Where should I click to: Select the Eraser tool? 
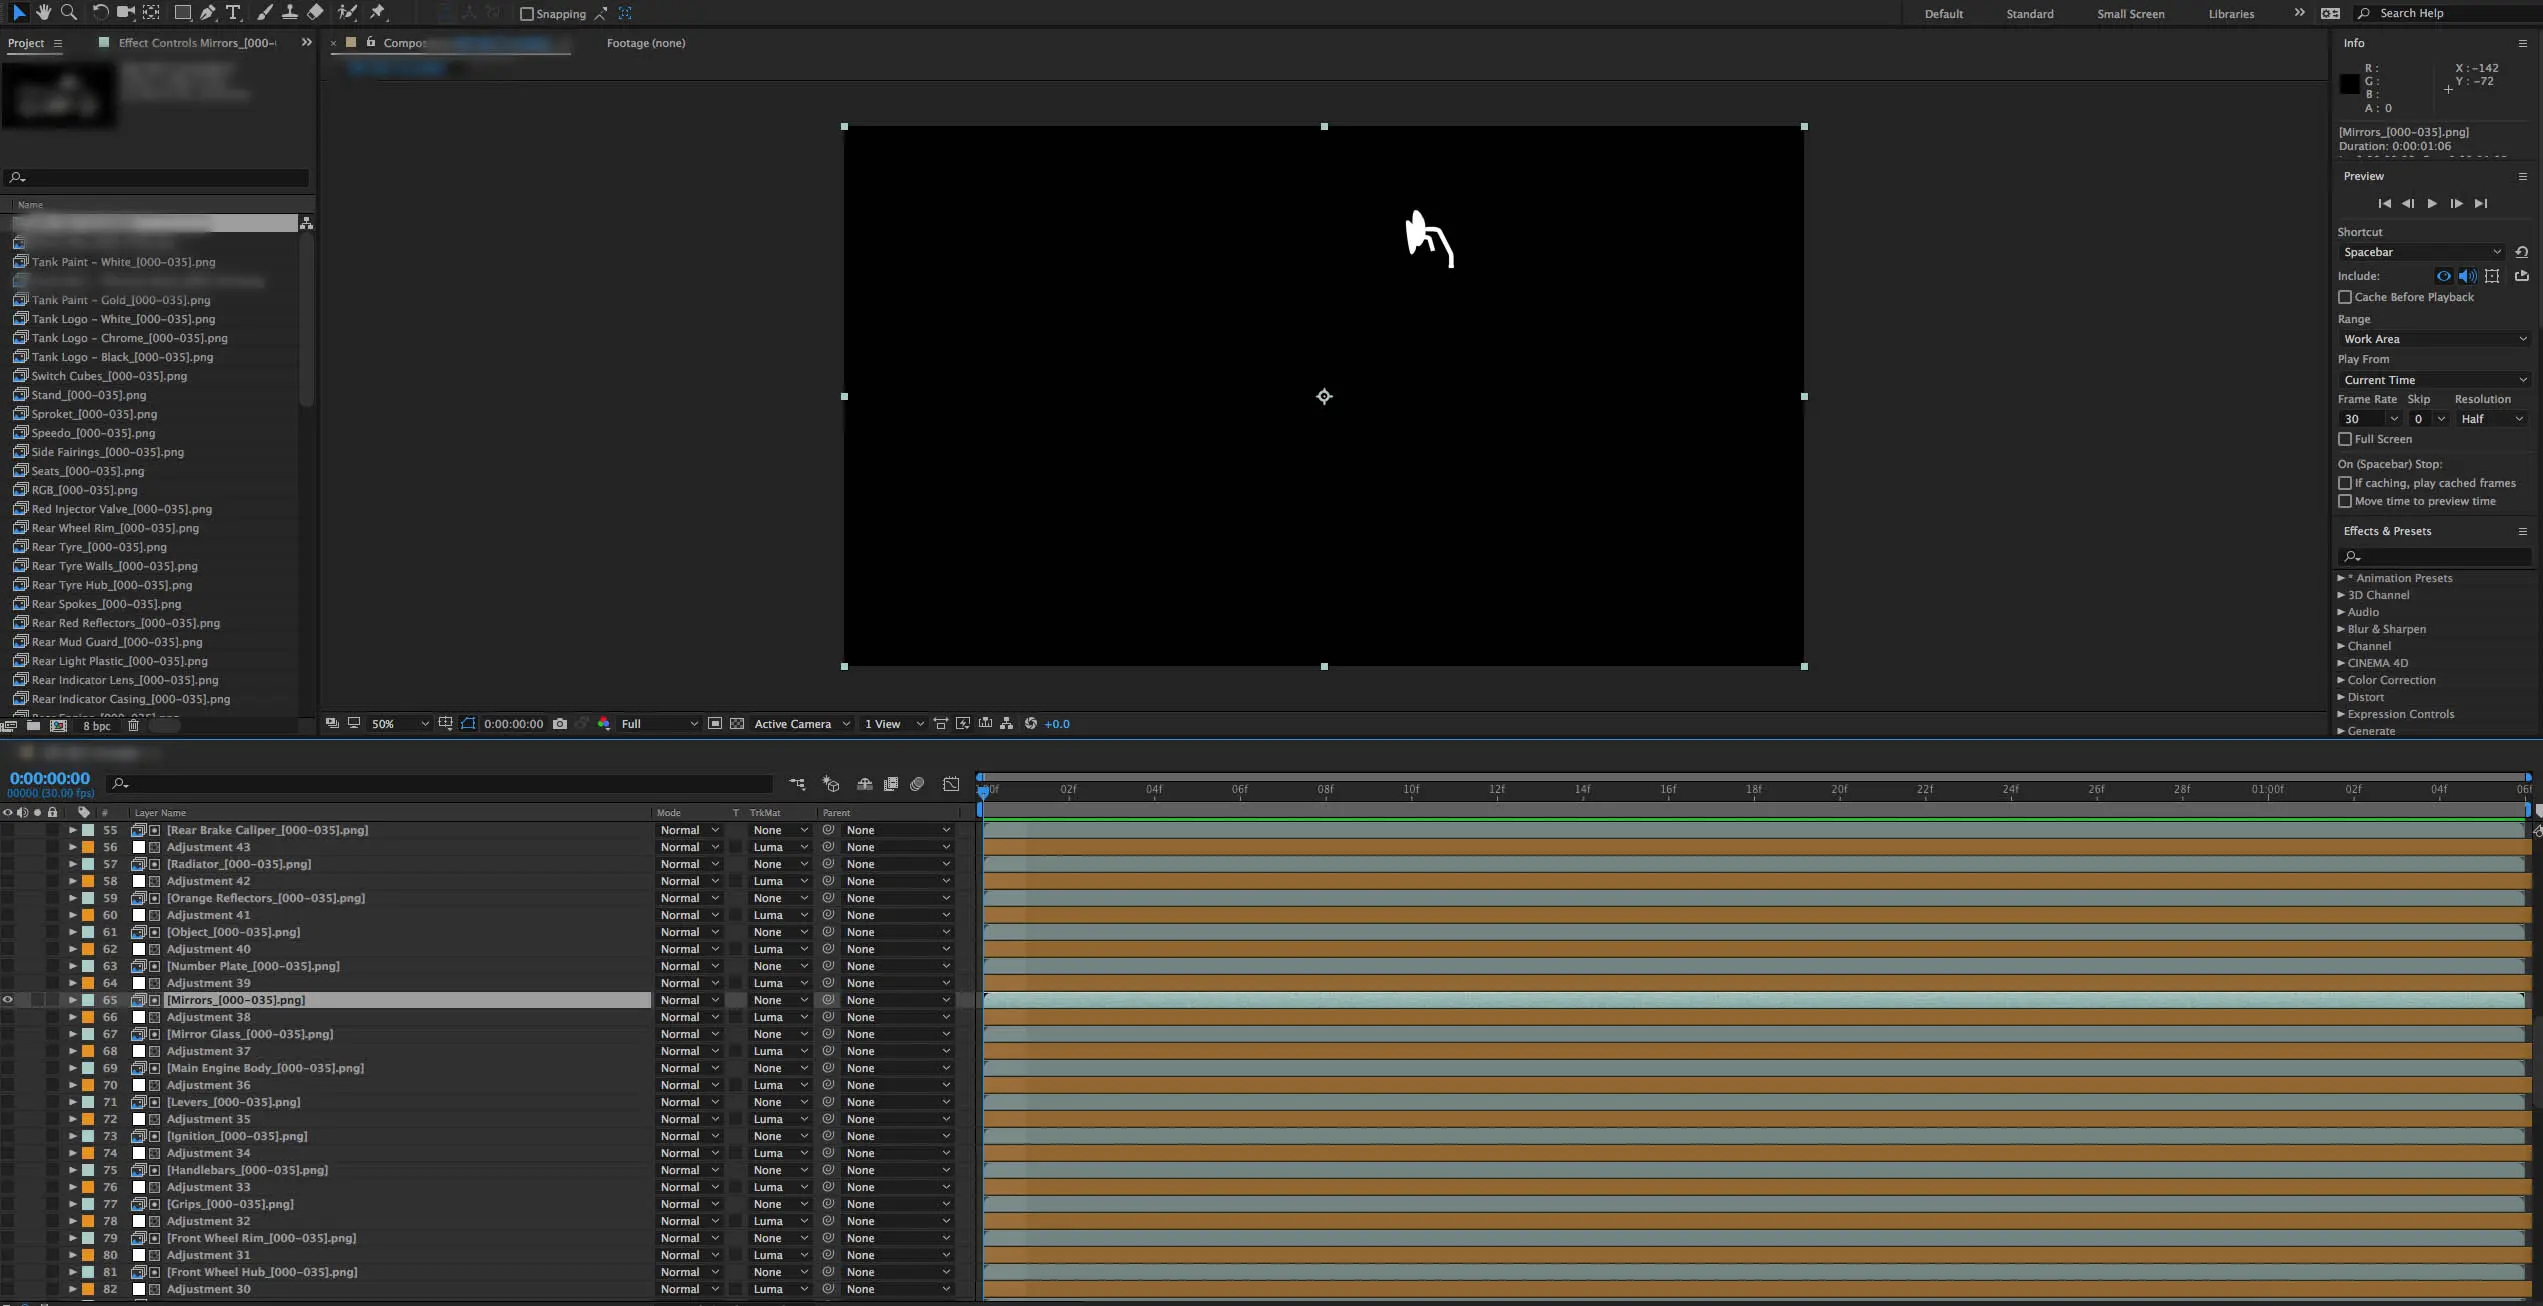(315, 12)
